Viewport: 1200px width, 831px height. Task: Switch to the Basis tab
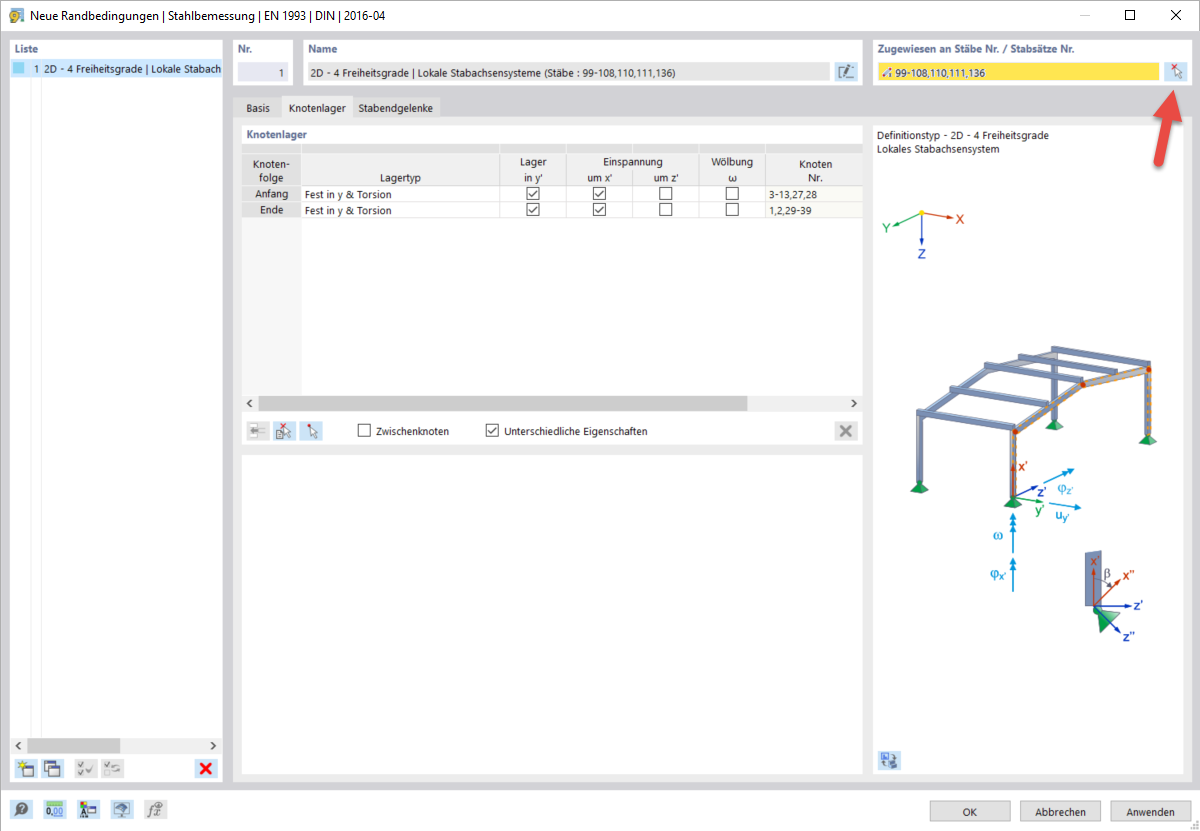[x=258, y=108]
